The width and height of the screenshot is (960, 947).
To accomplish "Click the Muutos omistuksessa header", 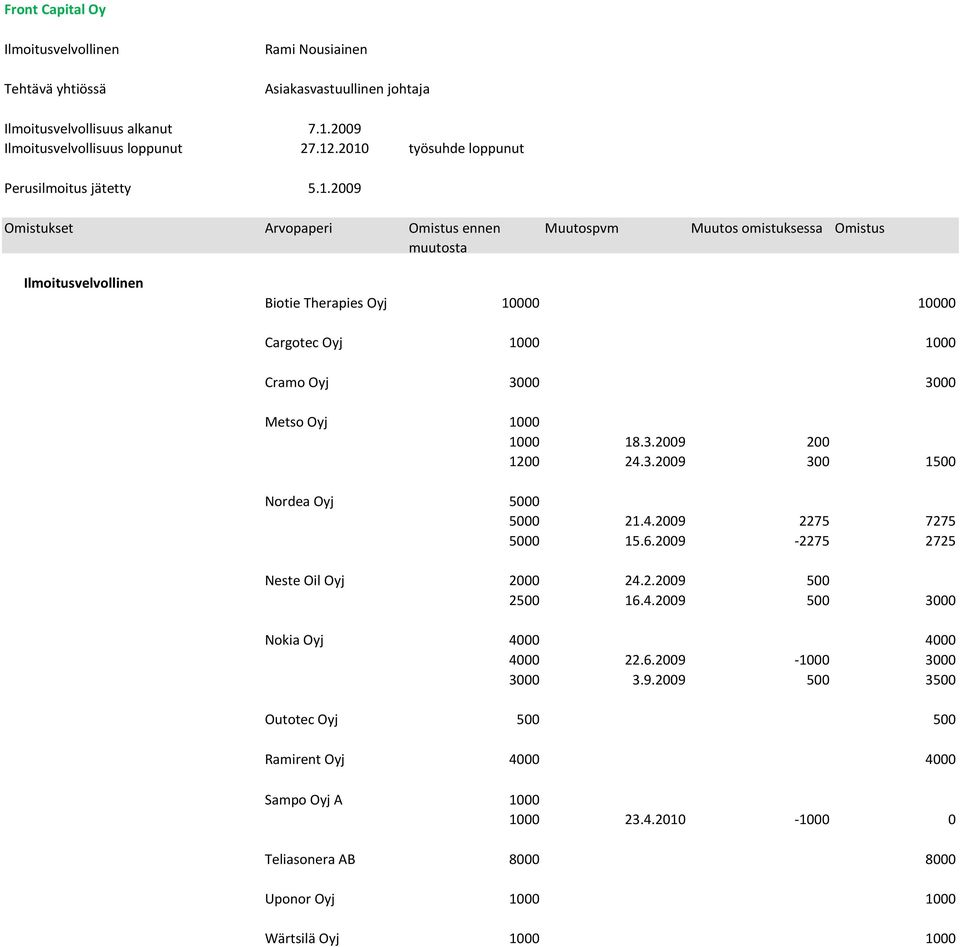I will (756, 228).
